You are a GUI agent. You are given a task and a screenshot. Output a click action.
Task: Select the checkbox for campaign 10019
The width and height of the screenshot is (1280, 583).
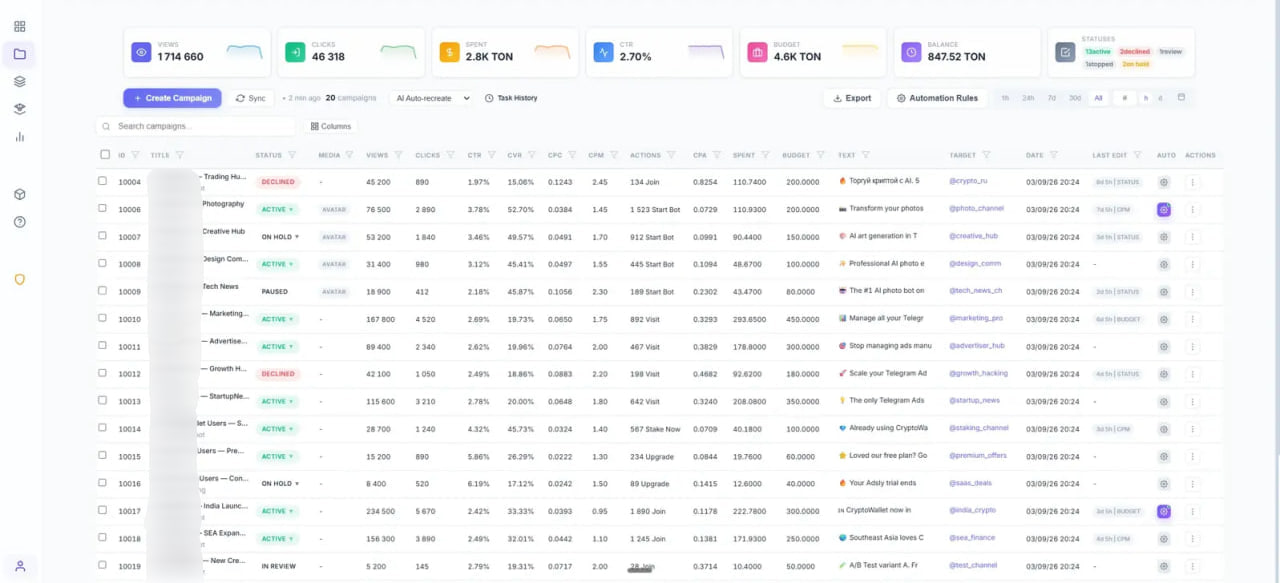point(102,565)
